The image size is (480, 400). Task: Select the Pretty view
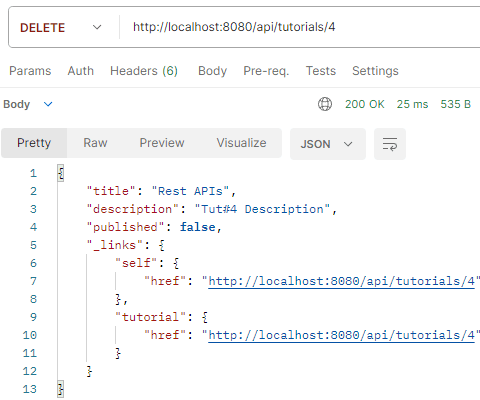pyautogui.click(x=34, y=143)
